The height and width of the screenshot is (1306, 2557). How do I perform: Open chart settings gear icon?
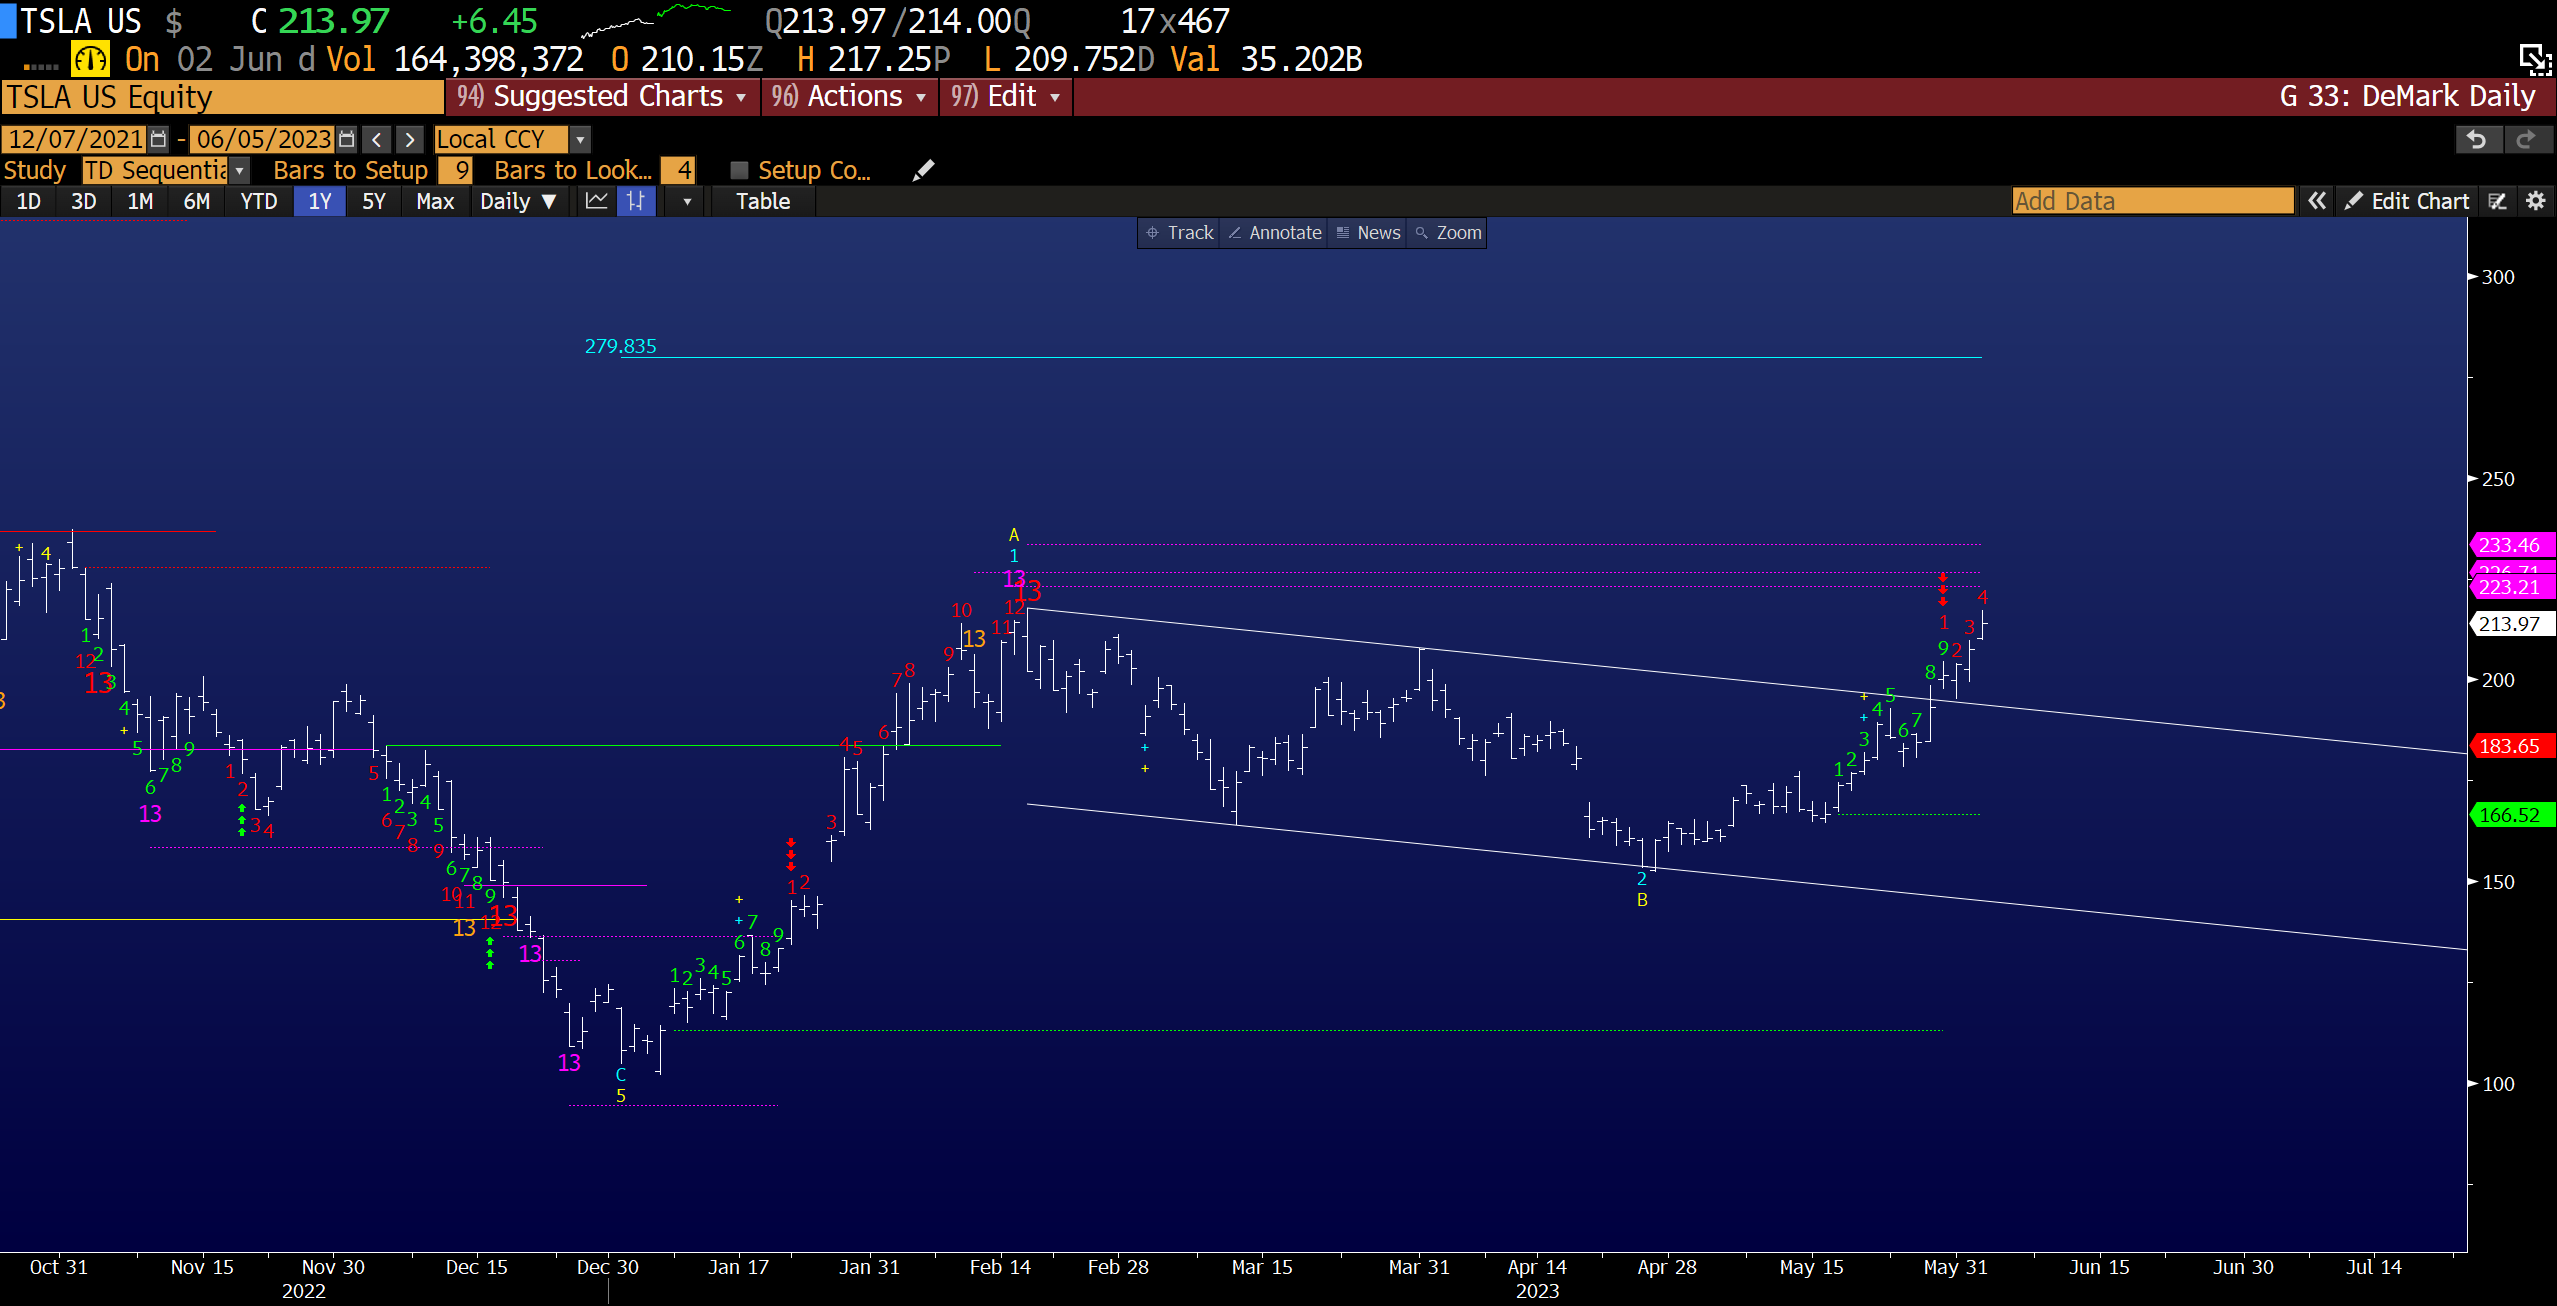click(2535, 201)
